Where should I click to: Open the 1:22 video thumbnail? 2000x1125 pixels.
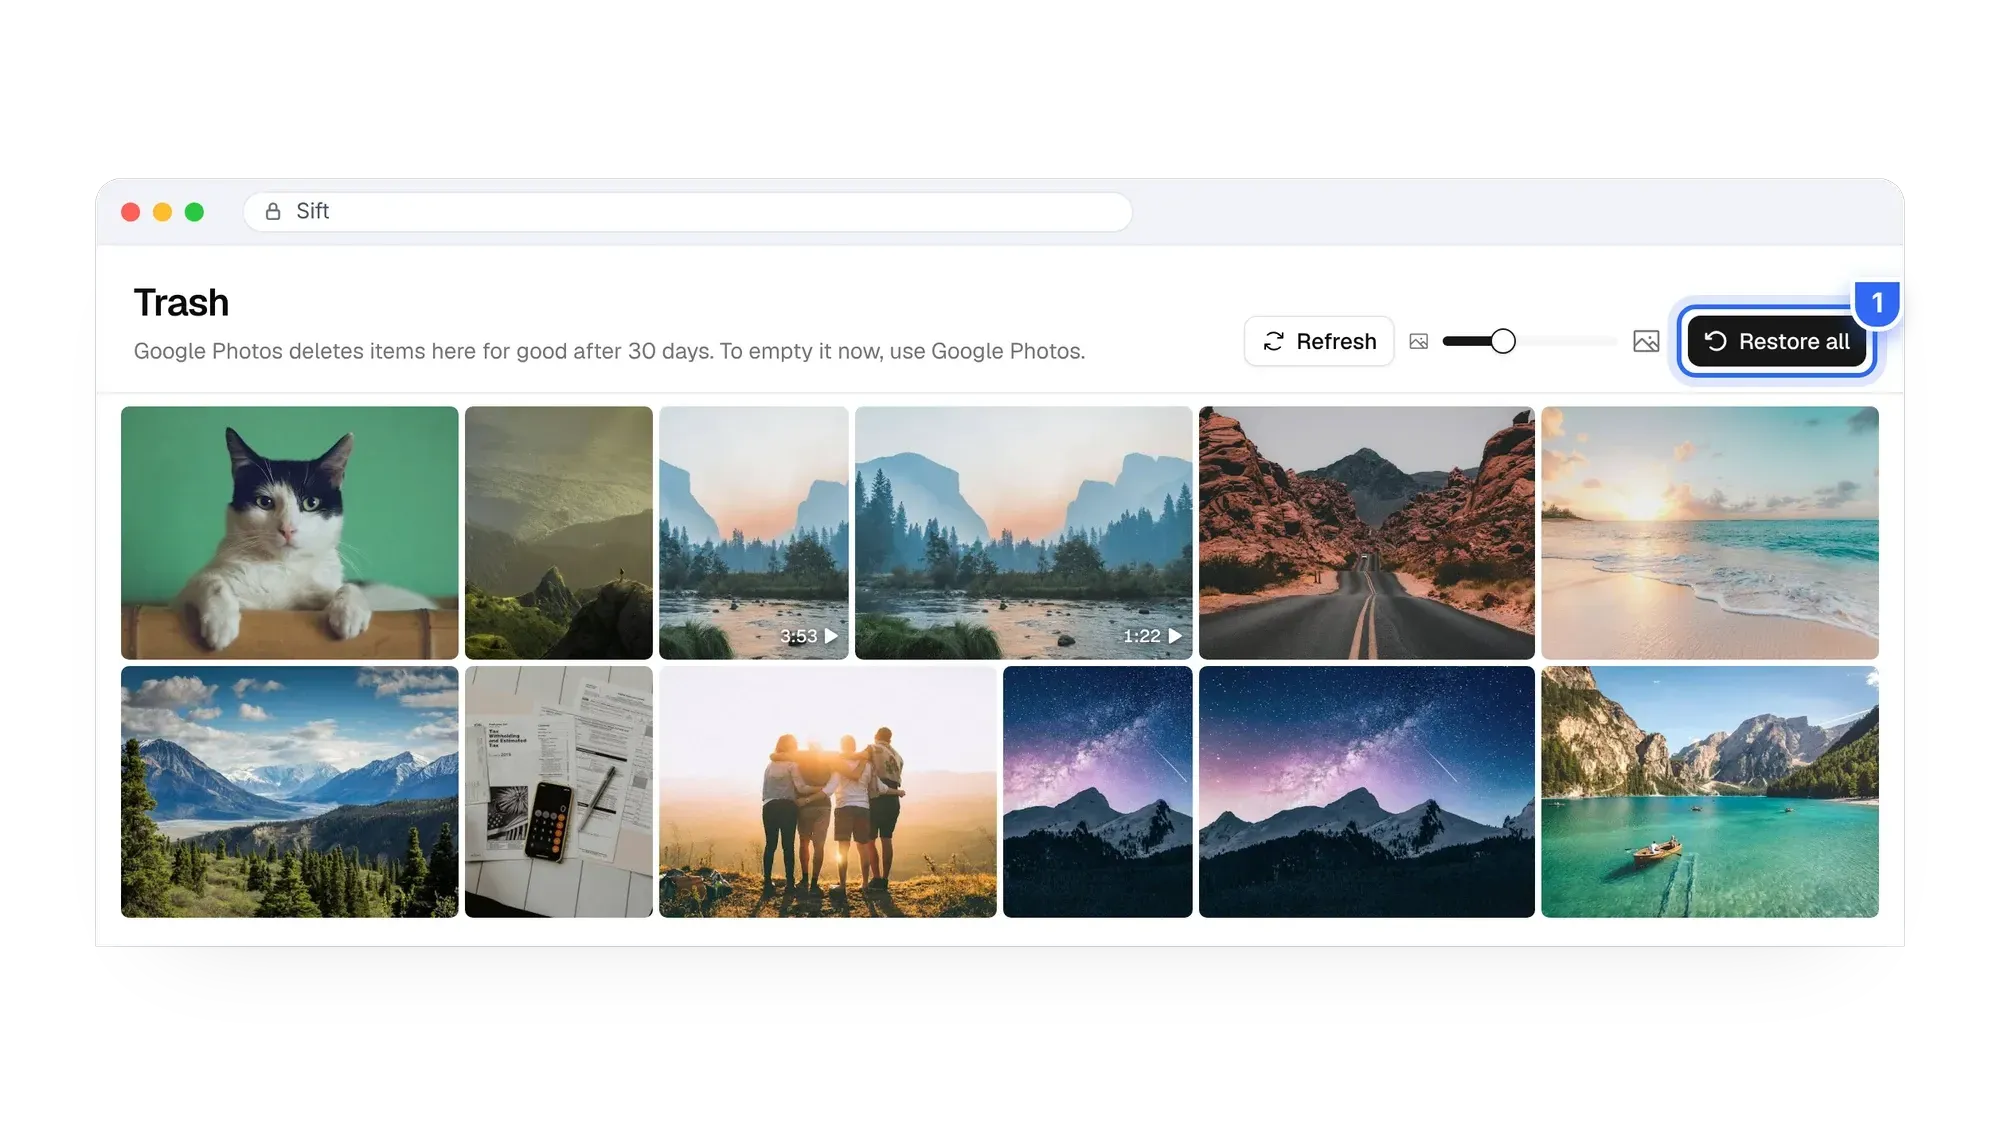1024,532
